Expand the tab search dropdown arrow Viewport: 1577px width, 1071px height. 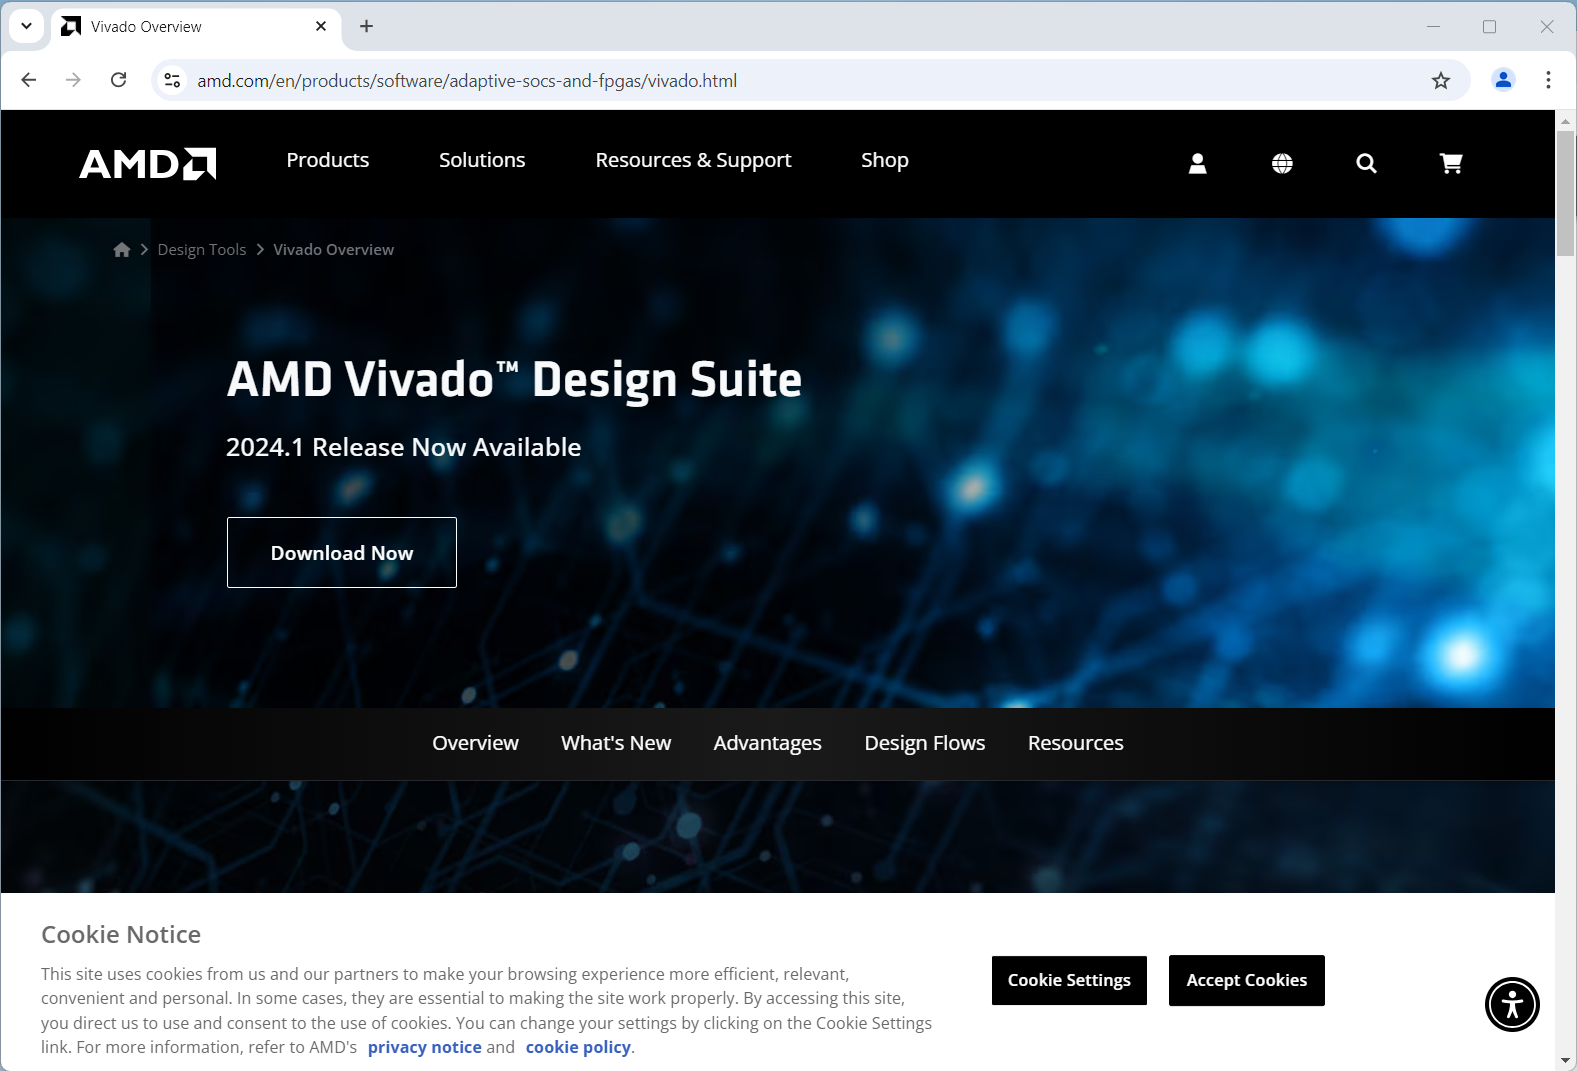27,26
